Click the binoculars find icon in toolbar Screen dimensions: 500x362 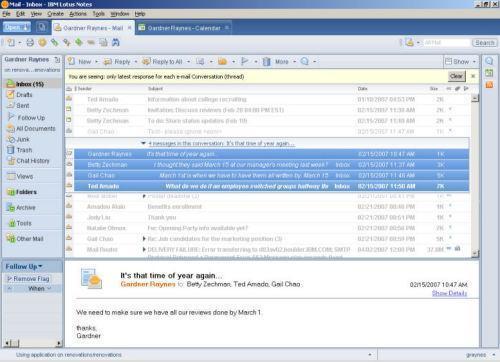pyautogui.click(x=115, y=43)
